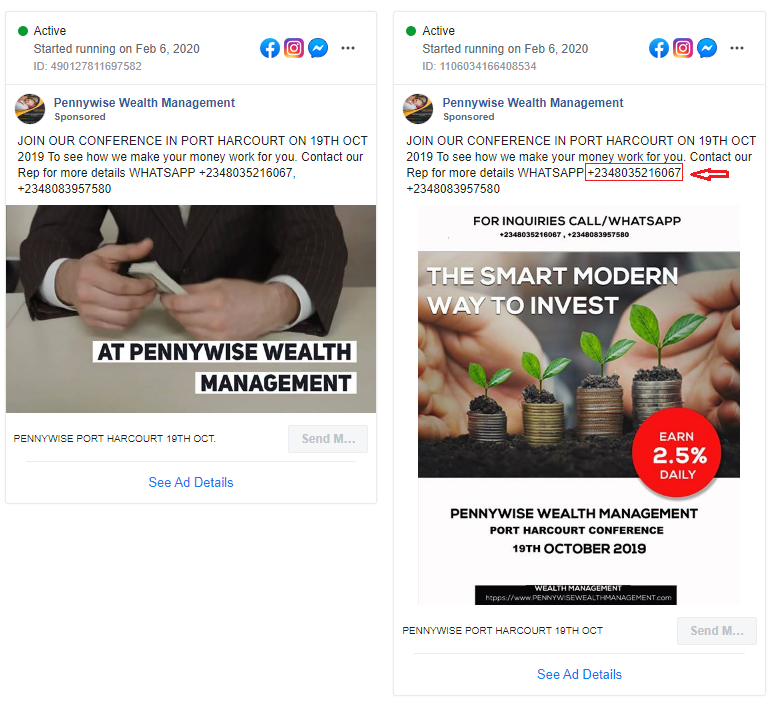
Task: Open See Ad Details on right ad
Action: tap(580, 674)
